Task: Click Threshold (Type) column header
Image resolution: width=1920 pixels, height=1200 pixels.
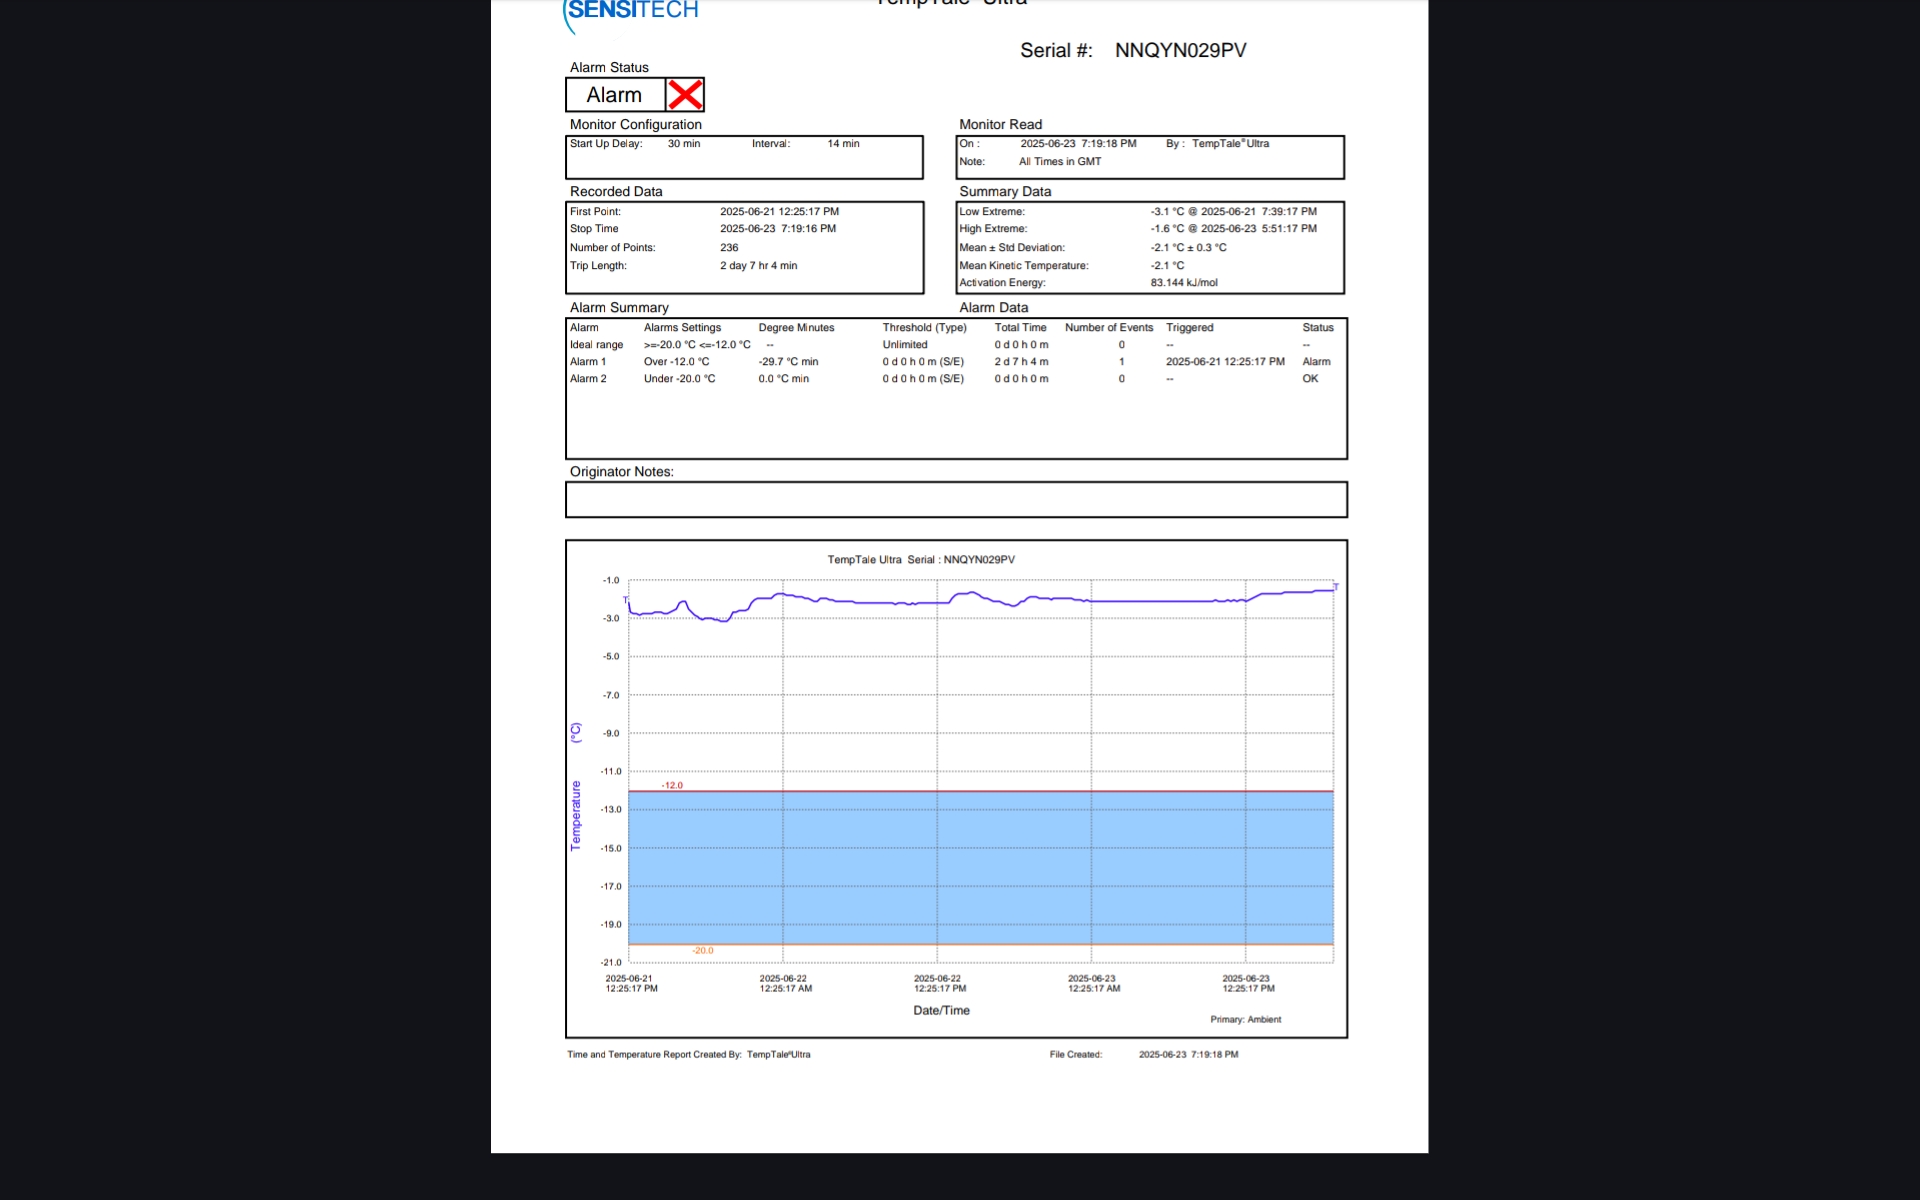Action: tap(924, 328)
